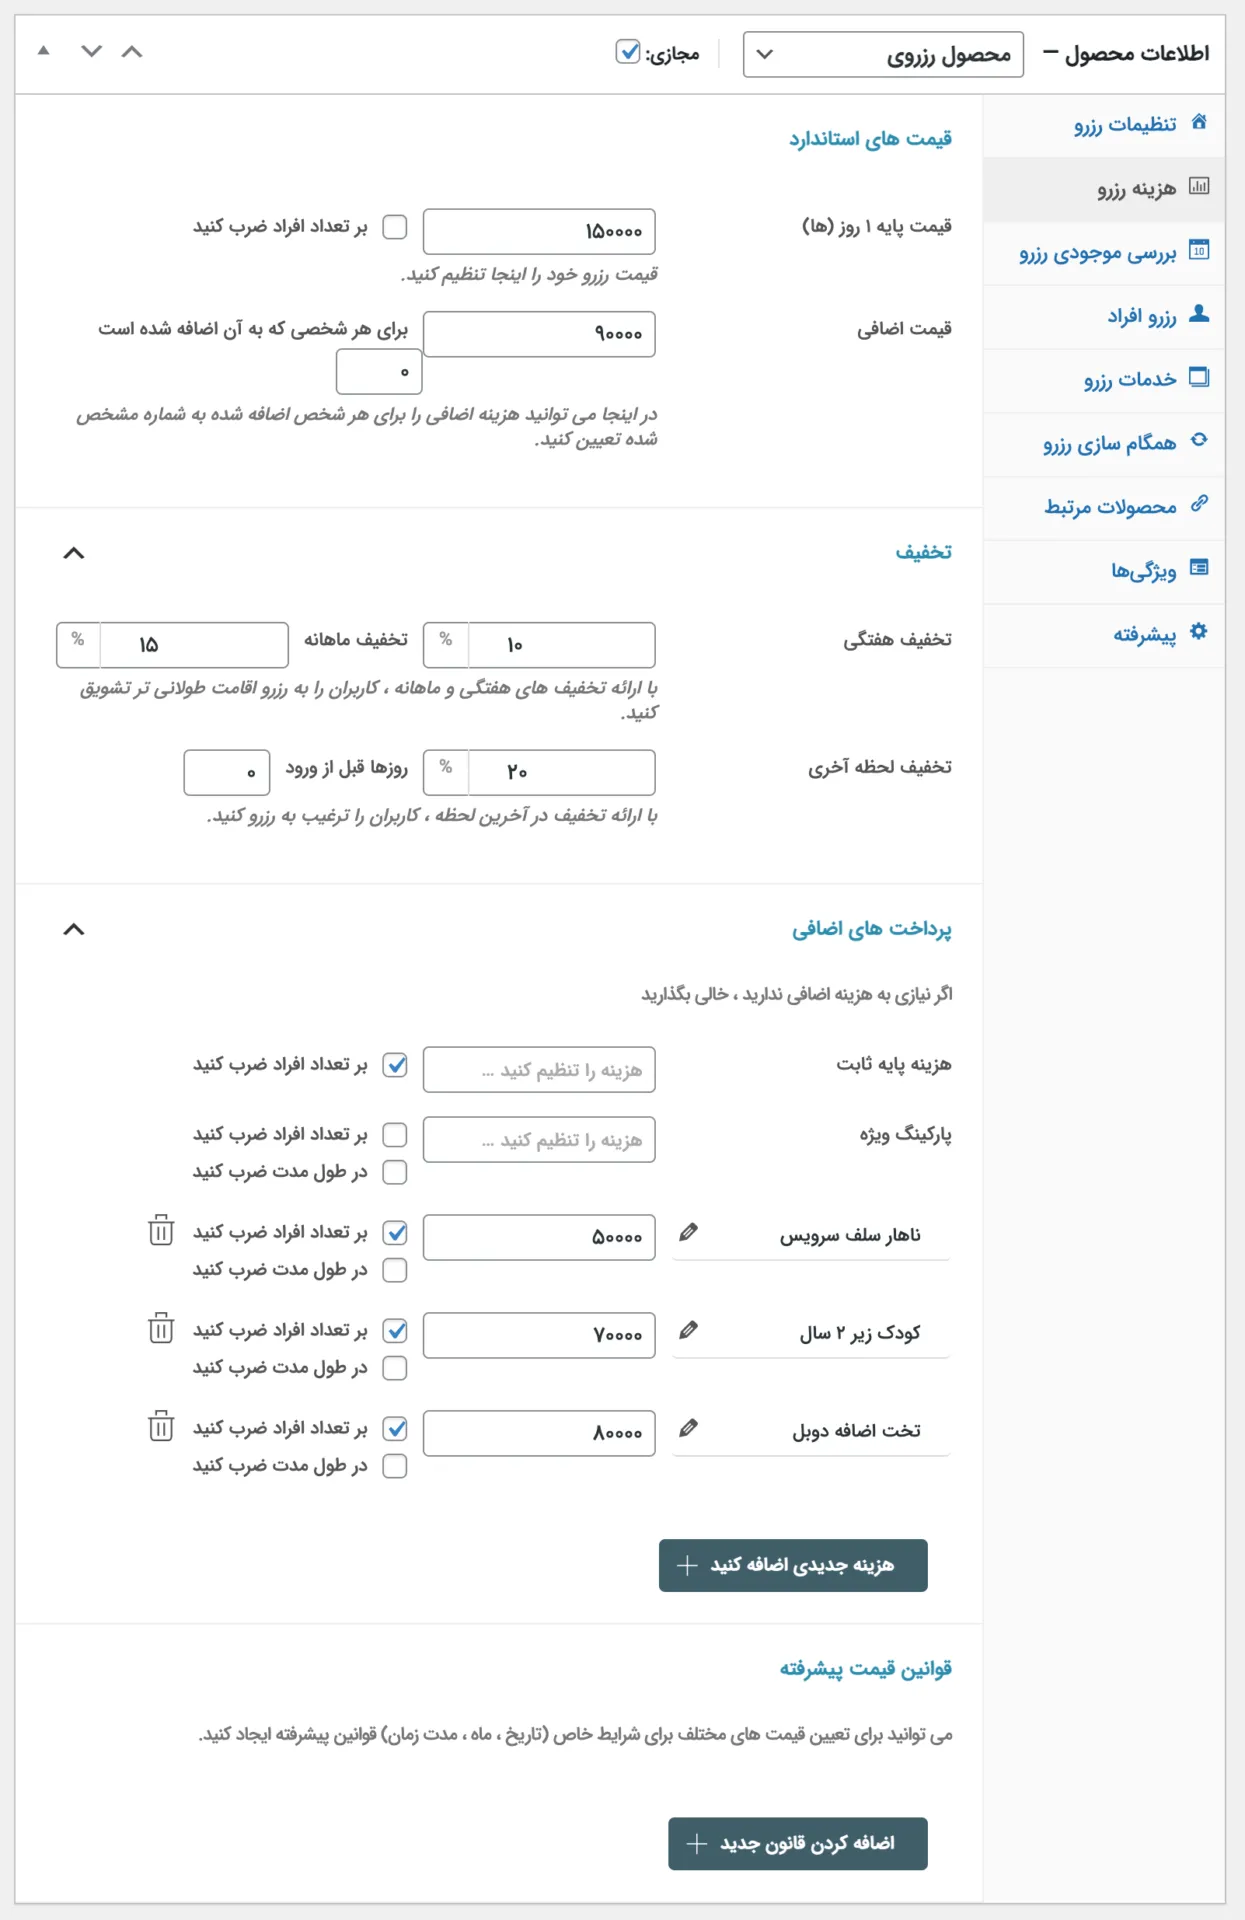Click the gear icon beside پیشرفته
1245x1920 pixels.
[x=1199, y=632]
